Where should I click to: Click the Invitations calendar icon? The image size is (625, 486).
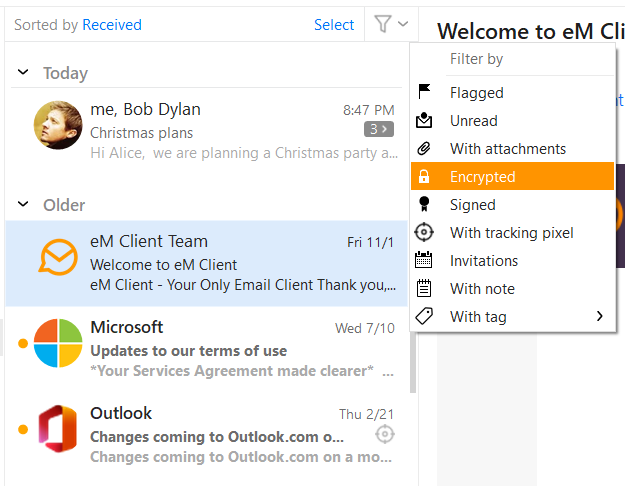pos(424,260)
